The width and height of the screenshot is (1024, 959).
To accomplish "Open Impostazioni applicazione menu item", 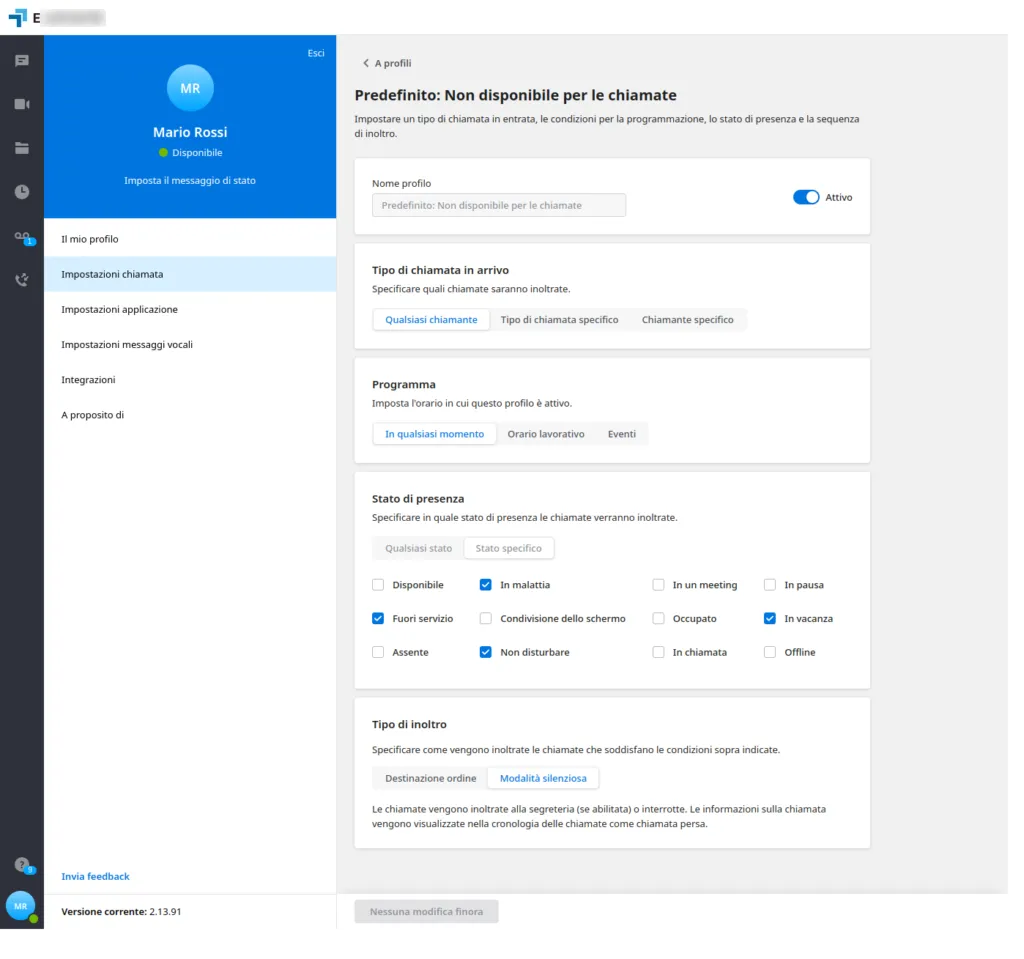I will [190, 310].
